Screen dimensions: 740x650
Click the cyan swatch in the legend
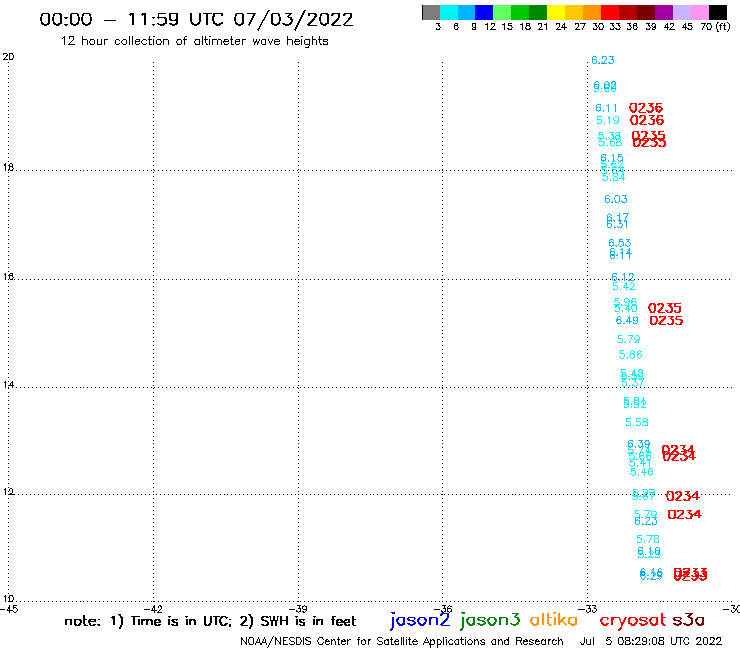tap(449, 12)
